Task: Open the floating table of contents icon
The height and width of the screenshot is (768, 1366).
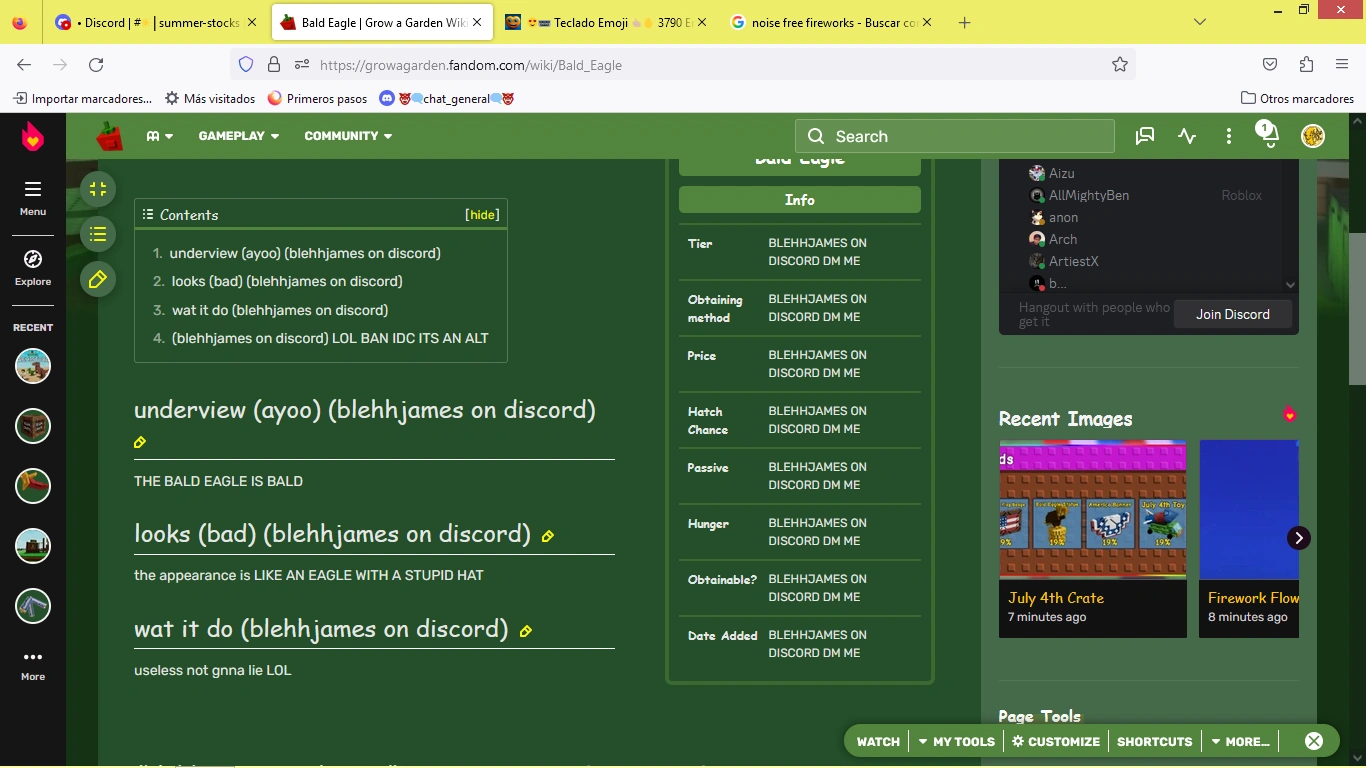Action: click(97, 234)
